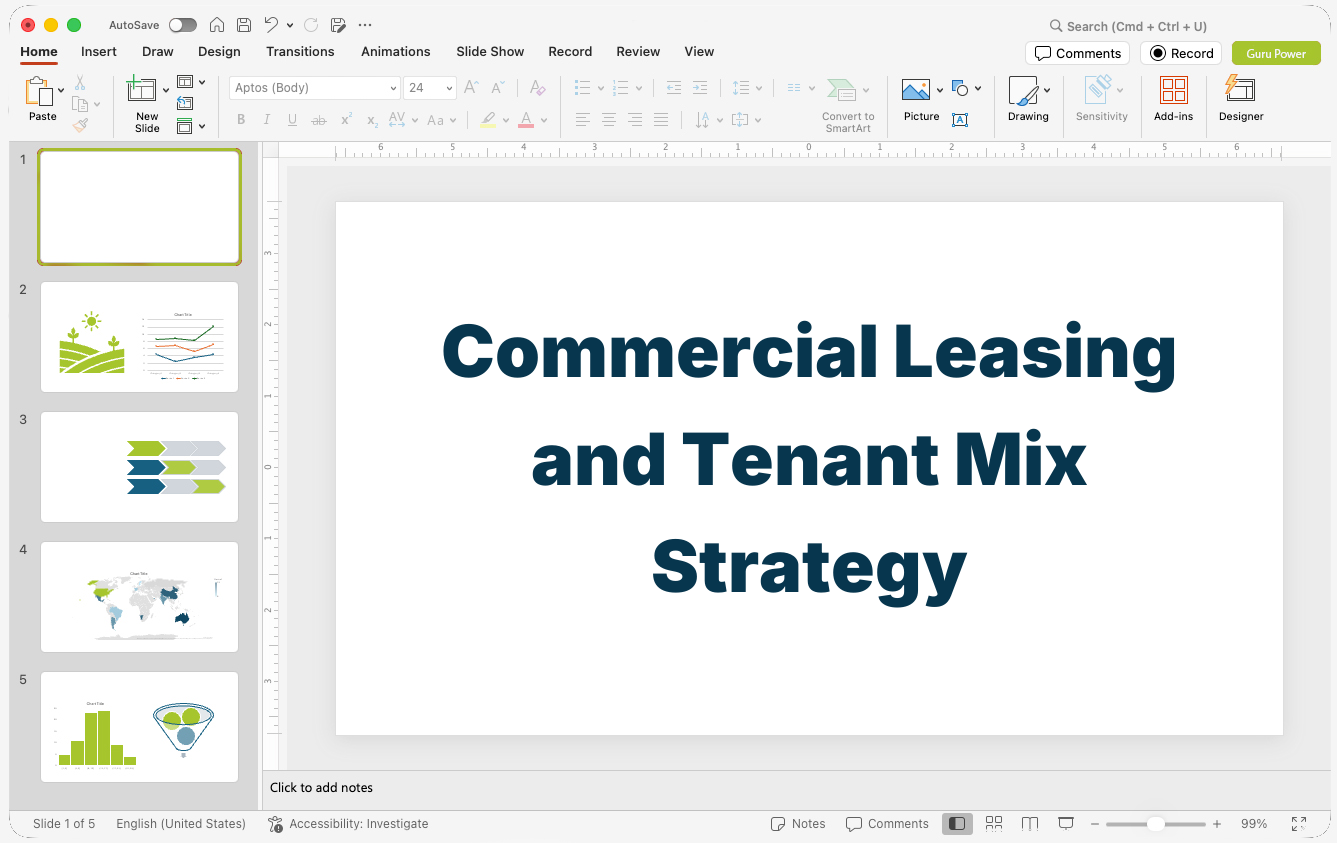Toggle Italic formatting
The width and height of the screenshot is (1337, 843).
(266, 120)
